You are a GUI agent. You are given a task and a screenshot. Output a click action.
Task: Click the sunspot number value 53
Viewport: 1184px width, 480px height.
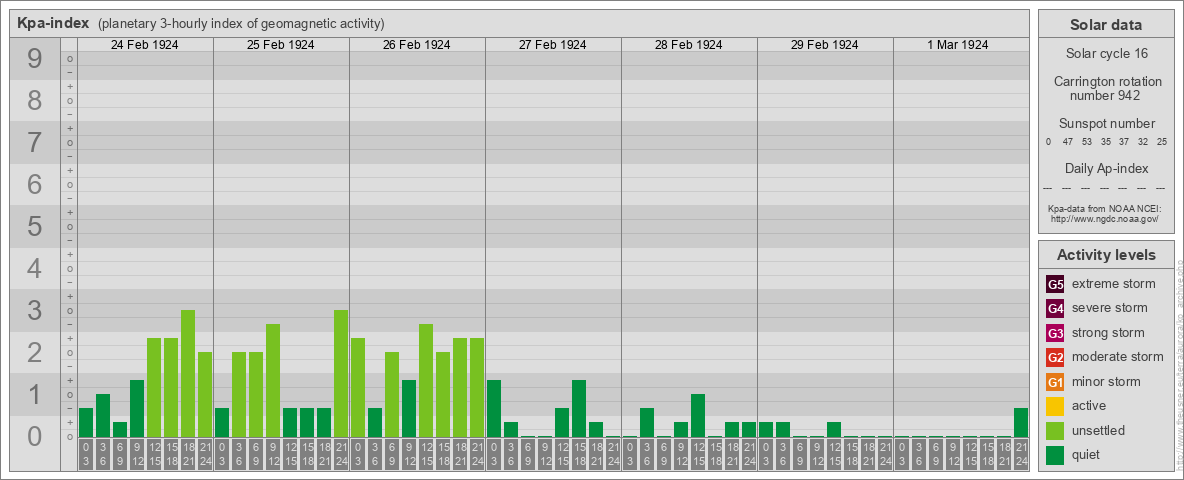1087,141
